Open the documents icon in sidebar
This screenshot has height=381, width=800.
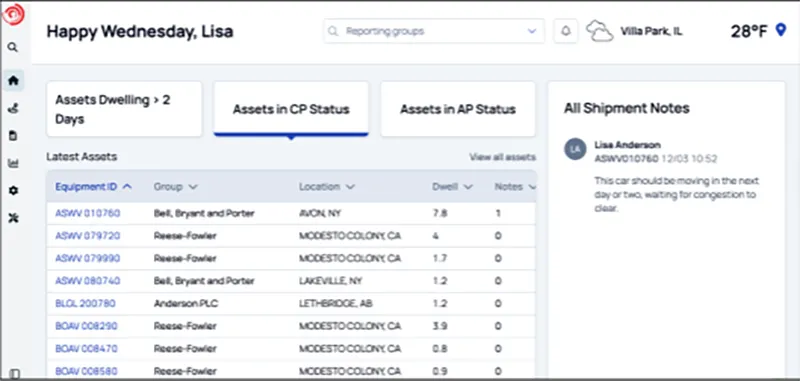(13, 136)
